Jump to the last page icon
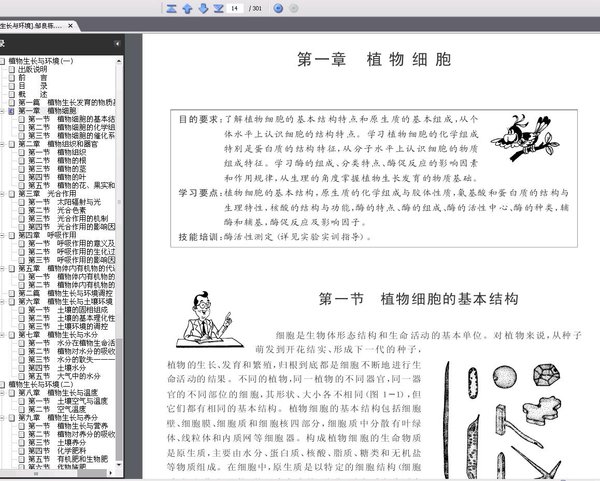 [218, 8]
